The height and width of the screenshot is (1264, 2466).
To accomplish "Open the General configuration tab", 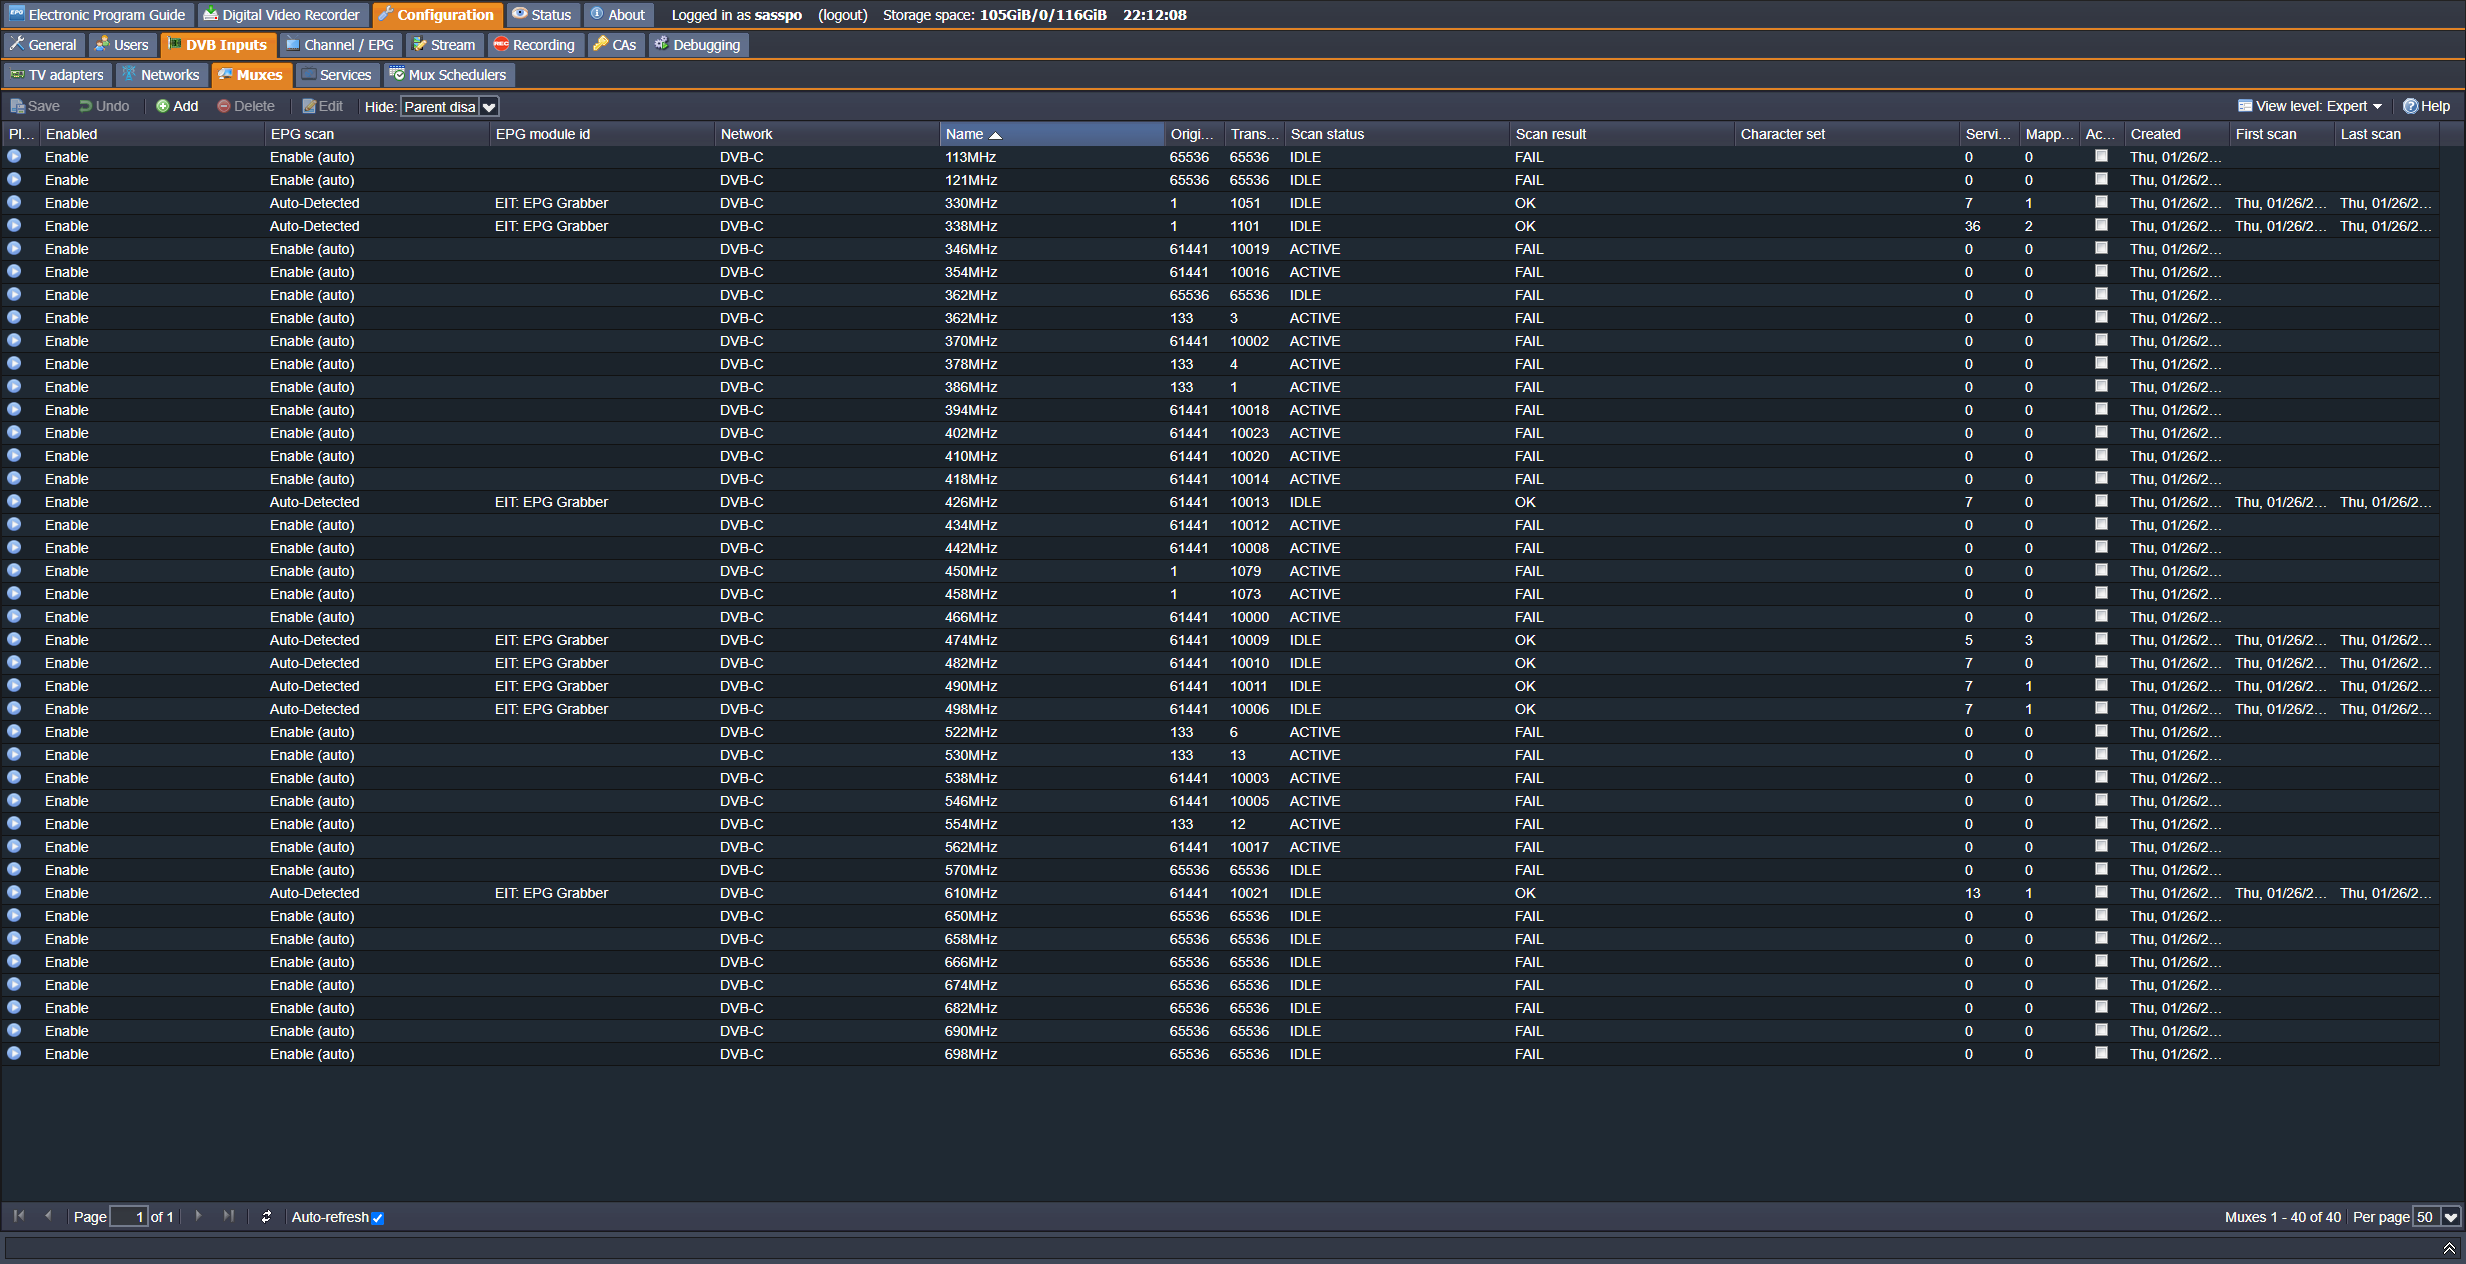I will pyautogui.click(x=43, y=45).
